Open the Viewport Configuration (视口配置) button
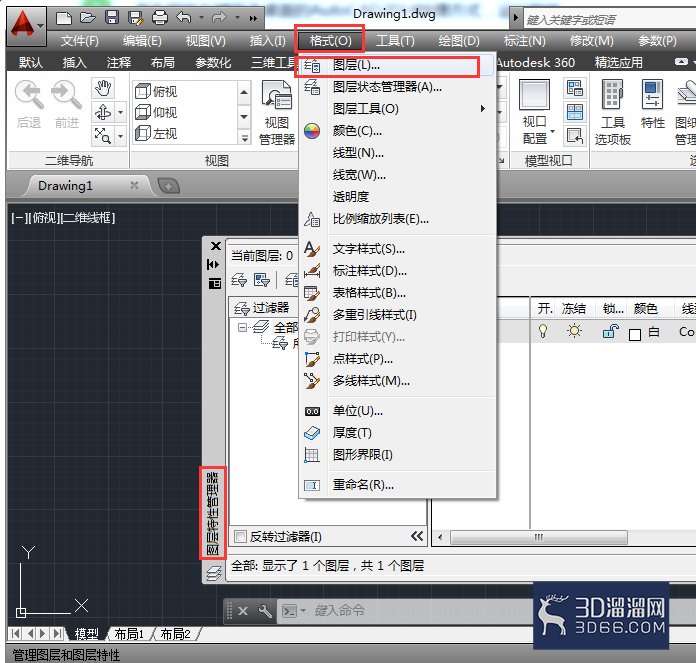 tap(537, 113)
